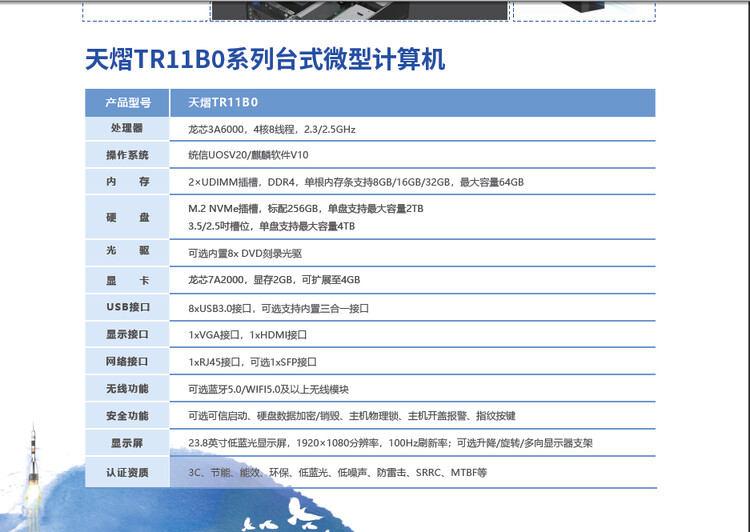Select the 硬盘 row label
This screenshot has width=750, height=532.
point(128,217)
